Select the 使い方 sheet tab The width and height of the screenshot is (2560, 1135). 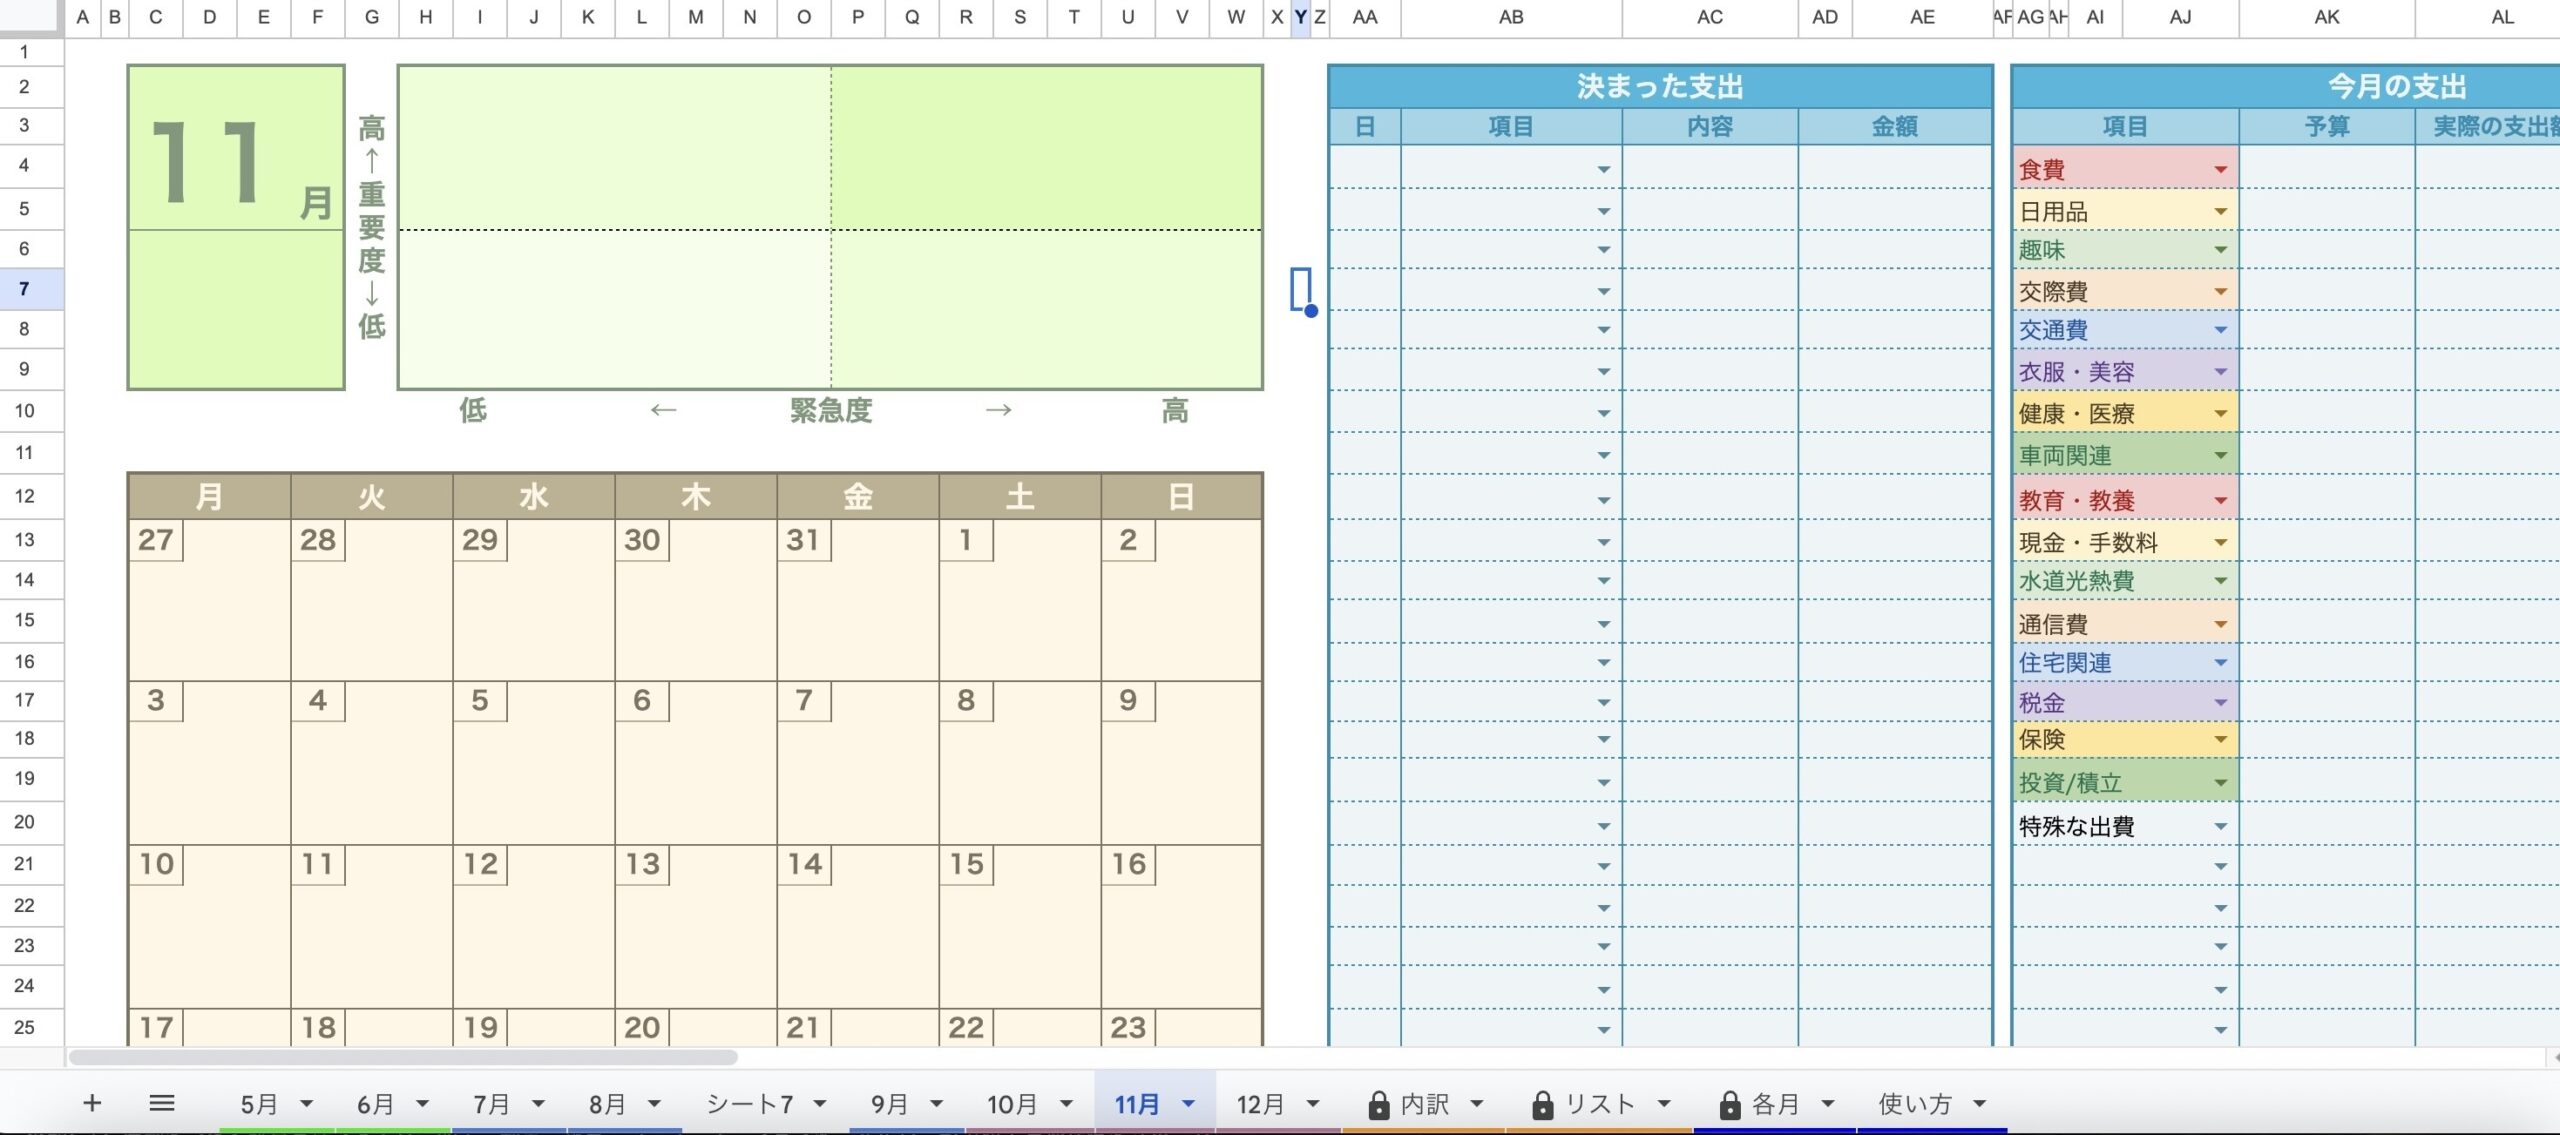point(1915,1104)
